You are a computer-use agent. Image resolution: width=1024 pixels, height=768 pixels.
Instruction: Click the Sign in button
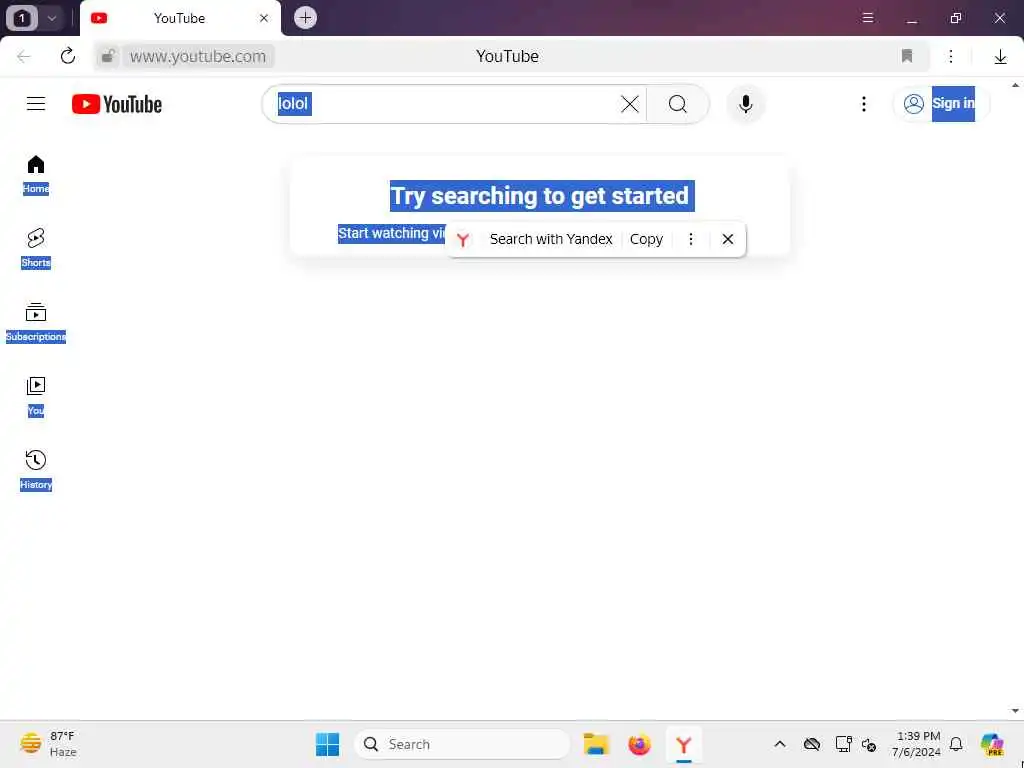pyautogui.click(x=941, y=104)
